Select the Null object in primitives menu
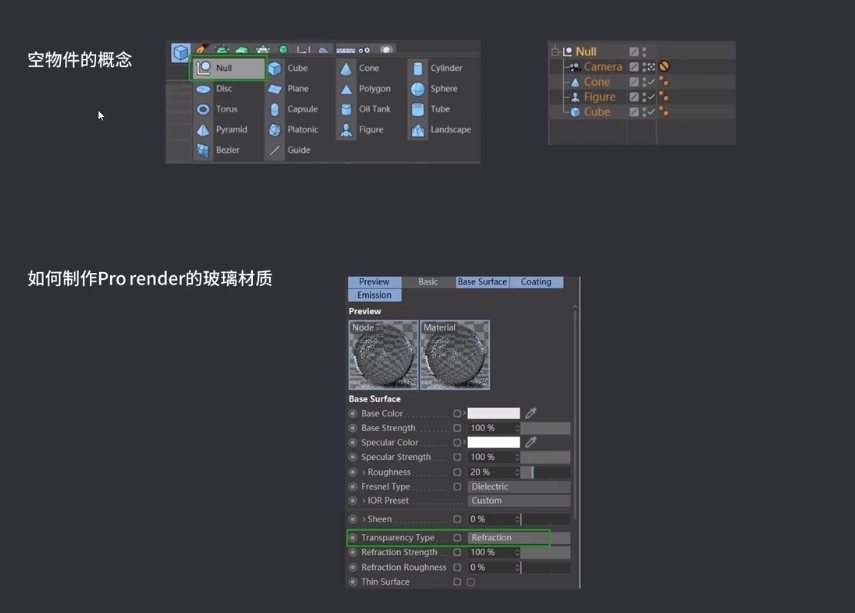Image resolution: width=855 pixels, height=613 pixels. click(228, 68)
